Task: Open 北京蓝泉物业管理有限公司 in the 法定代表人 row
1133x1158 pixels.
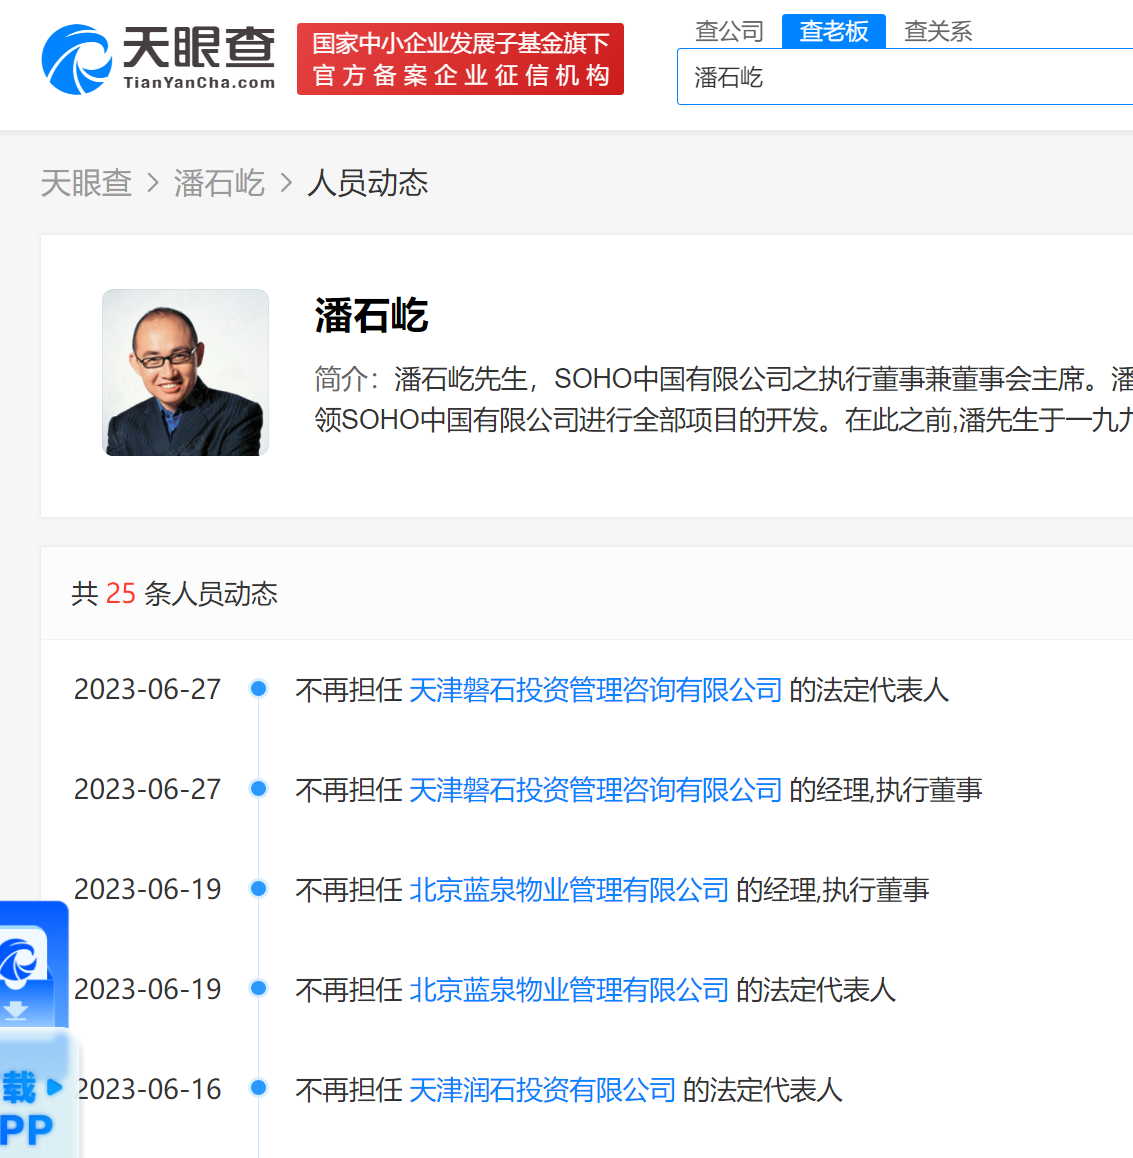Action: [569, 990]
